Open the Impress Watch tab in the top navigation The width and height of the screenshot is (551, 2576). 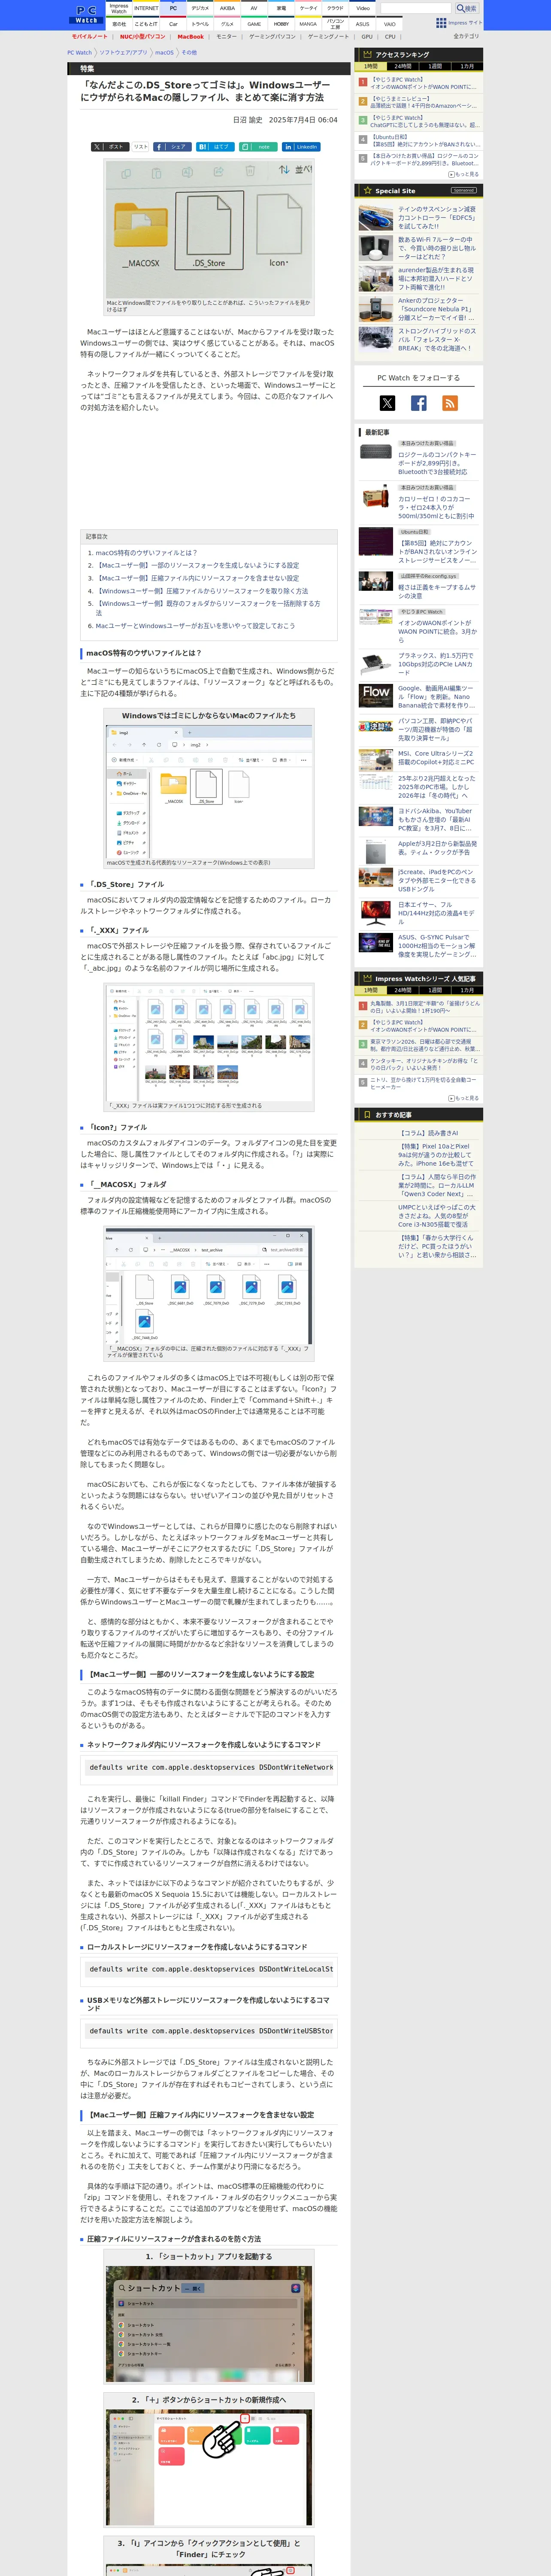pos(119,8)
